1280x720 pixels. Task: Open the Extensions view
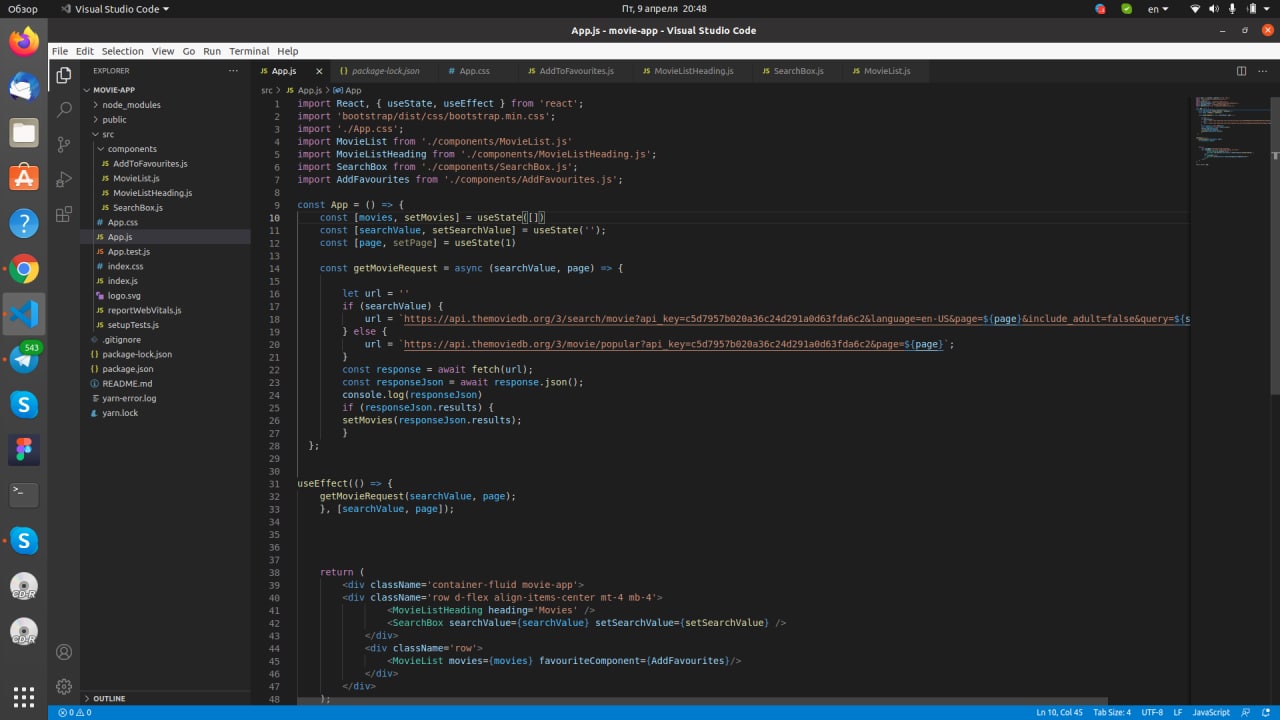[x=64, y=214]
